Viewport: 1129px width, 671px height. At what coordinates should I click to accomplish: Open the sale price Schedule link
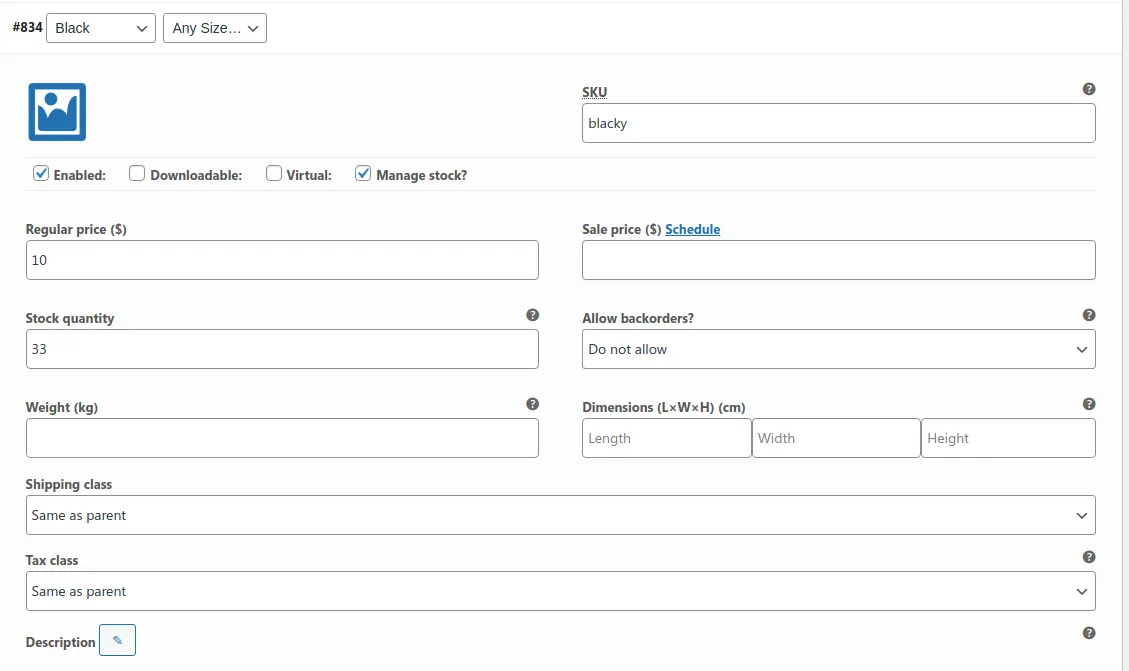click(693, 229)
